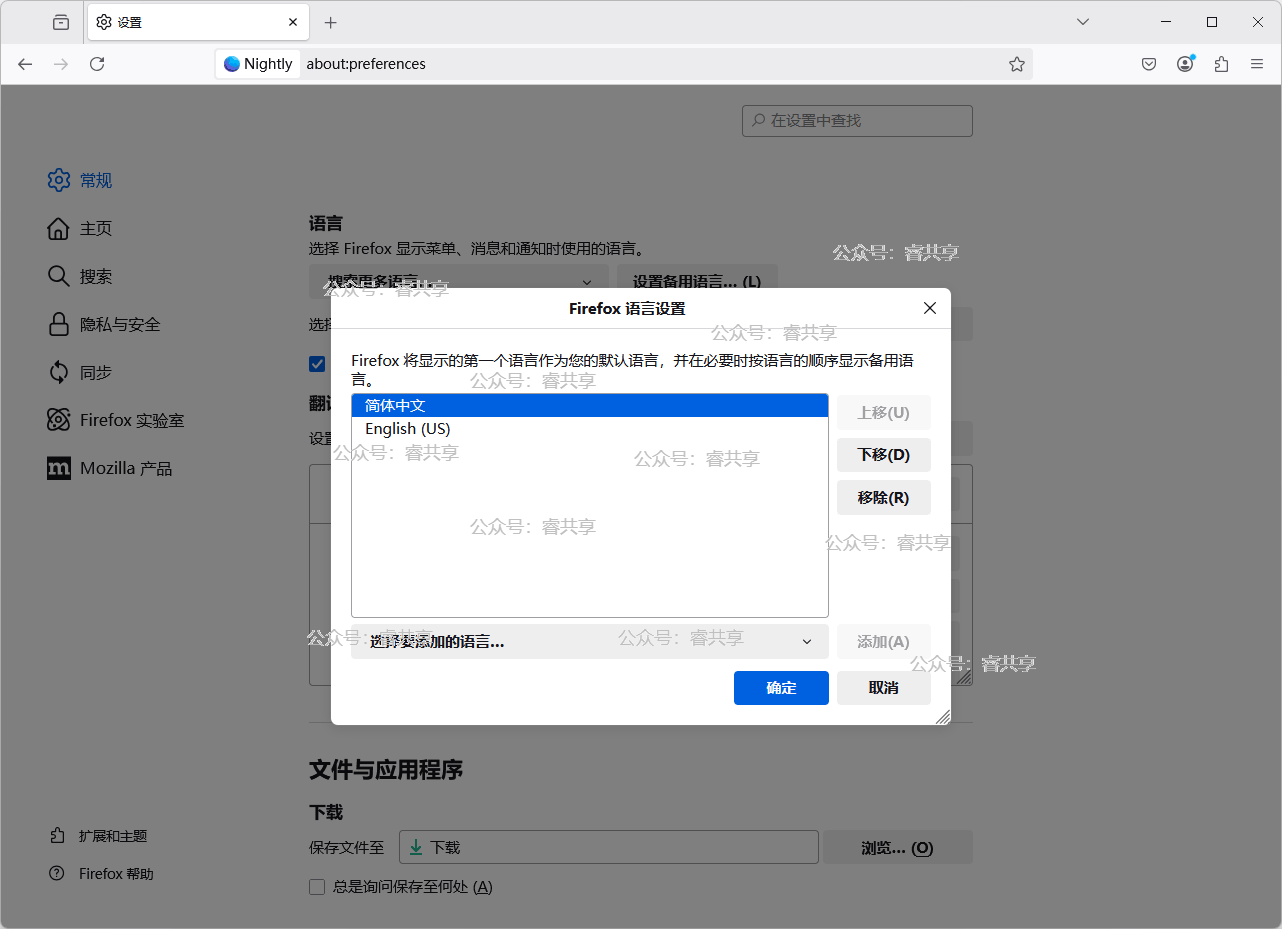Click the Nightly identity icon in address bar
This screenshot has width=1282, height=929.
(x=258, y=64)
